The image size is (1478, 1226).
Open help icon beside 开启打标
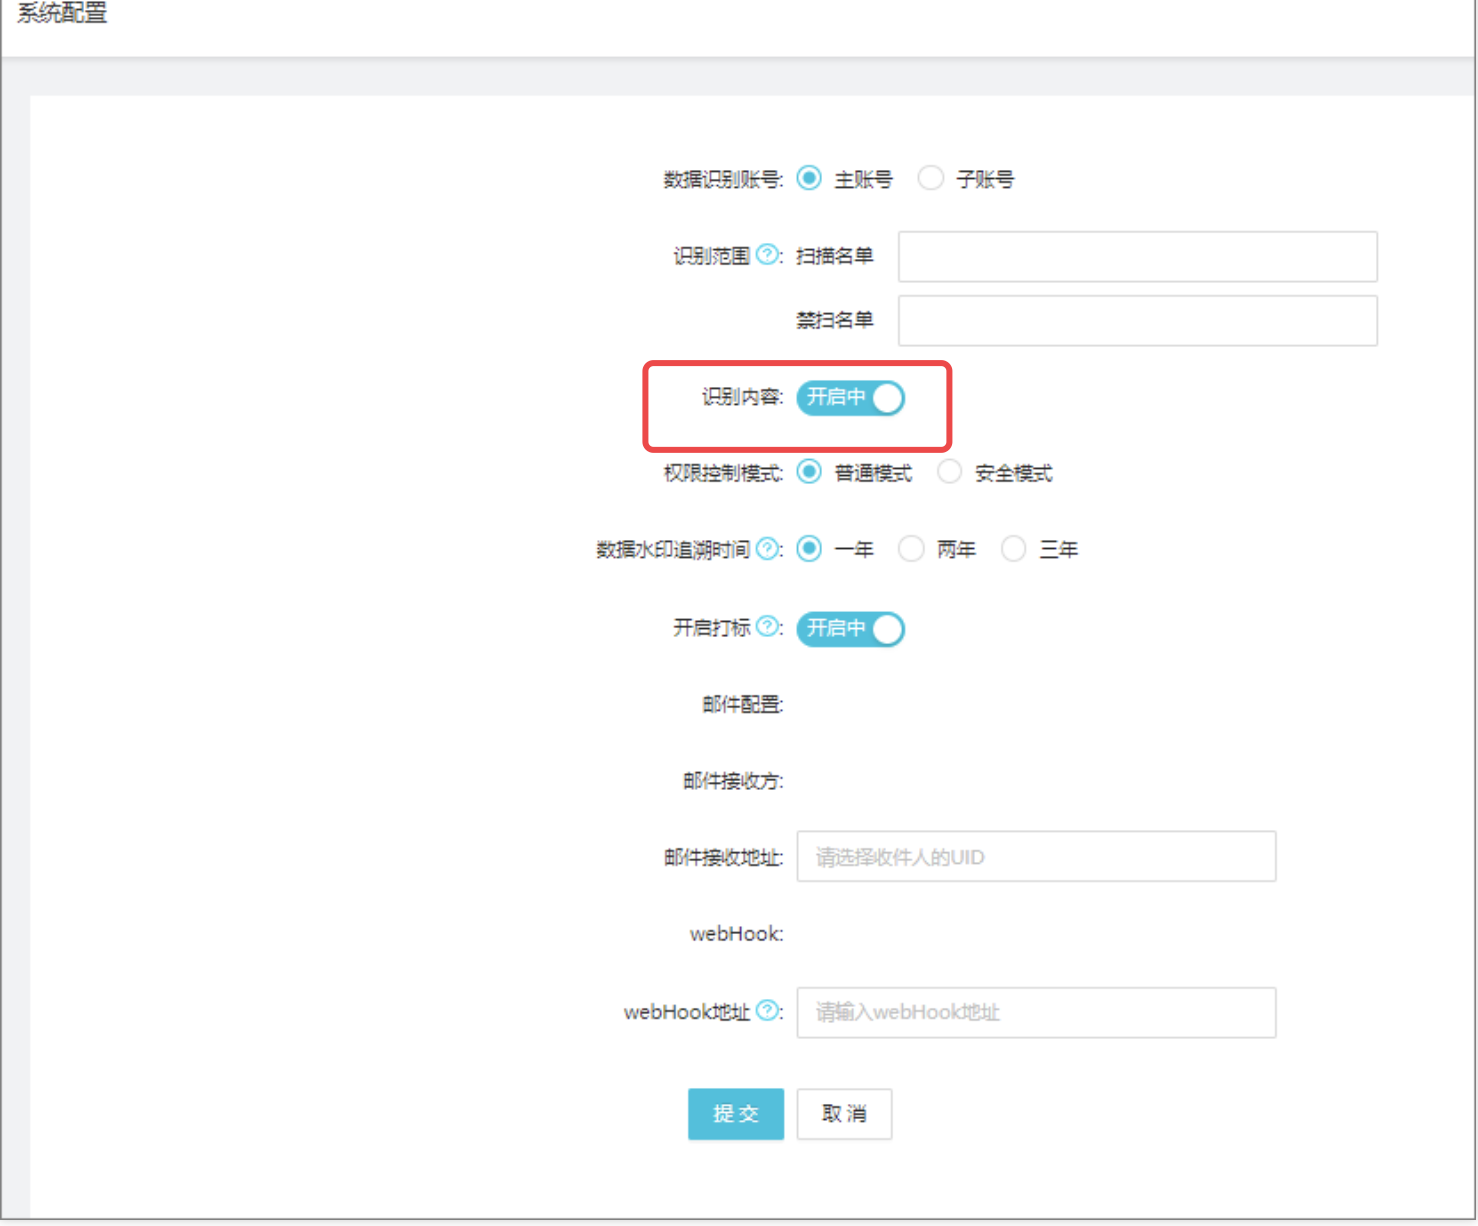click(767, 626)
